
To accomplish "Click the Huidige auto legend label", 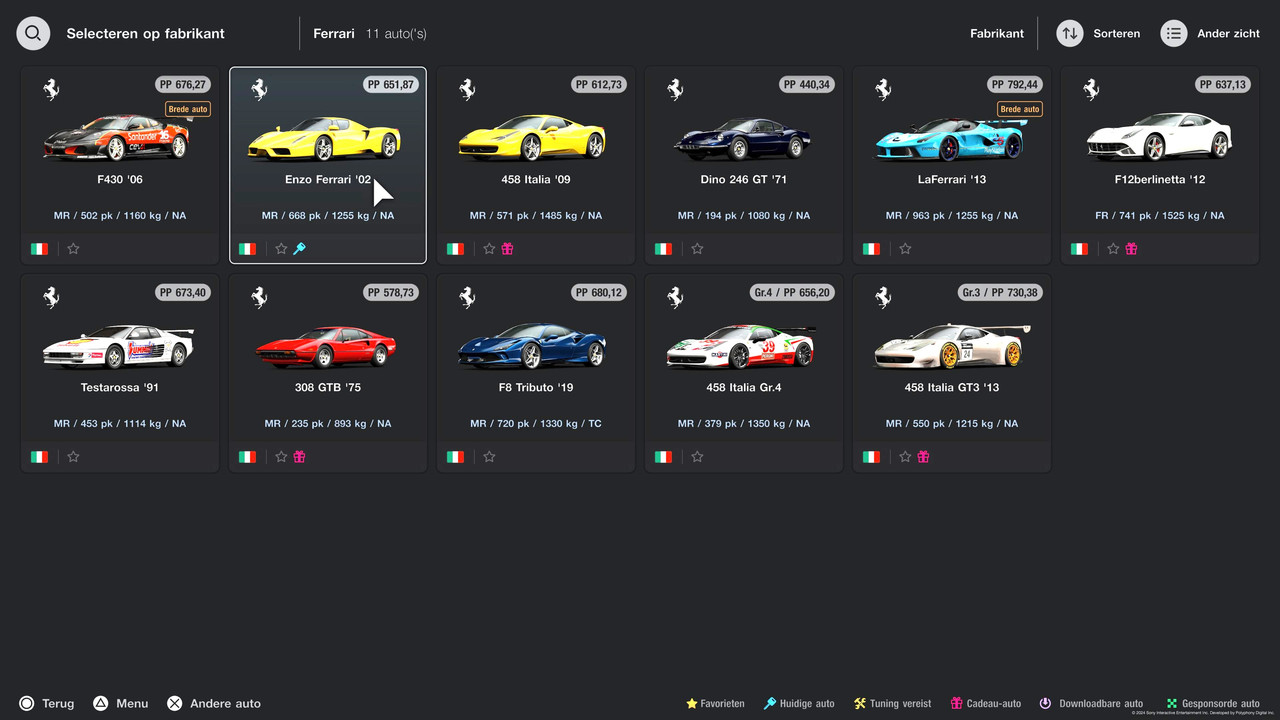I will [x=807, y=704].
